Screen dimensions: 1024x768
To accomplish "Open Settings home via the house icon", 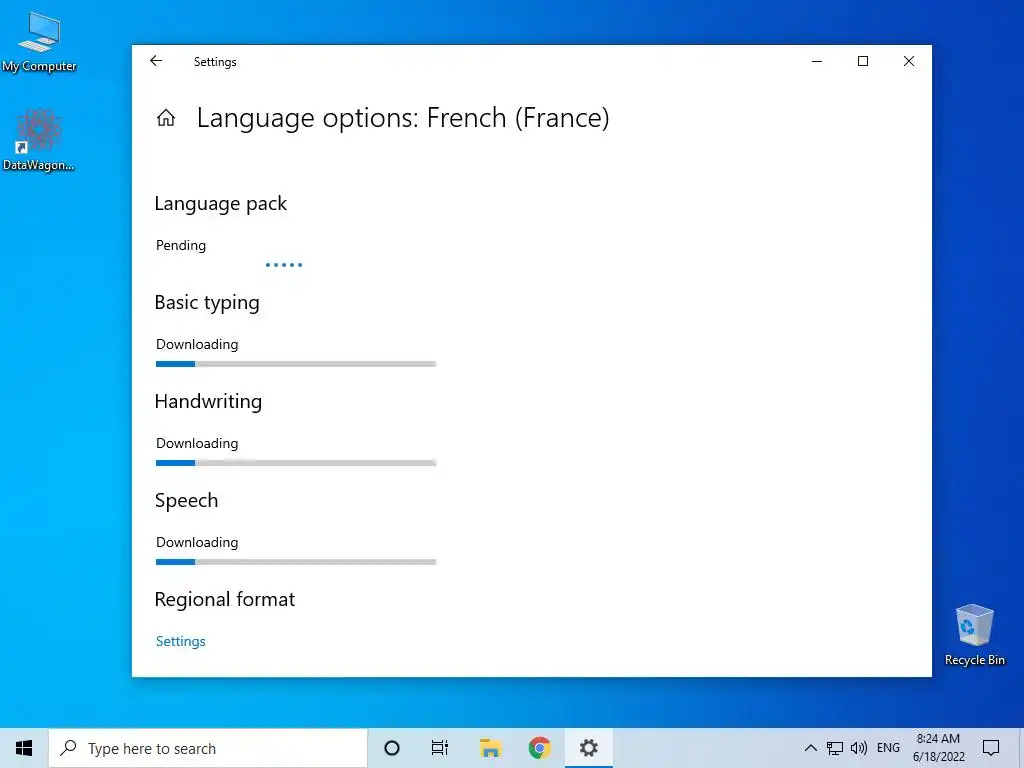I will coord(166,118).
